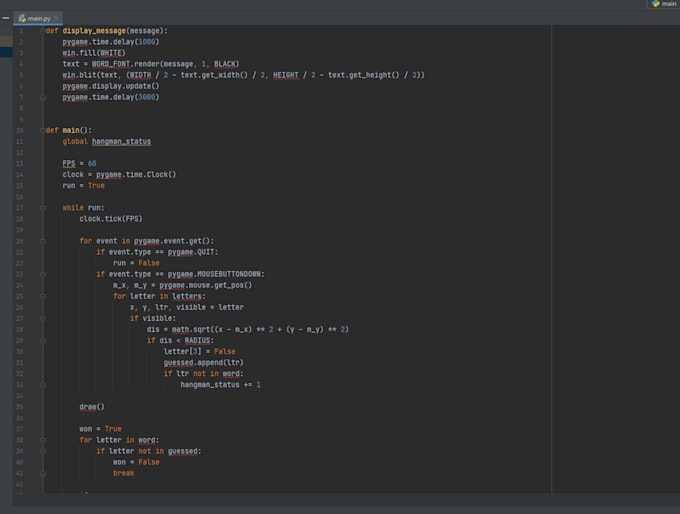This screenshot has width=680, height=514.
Task: Collapse the display_message function fold marker
Action: click(x=42, y=31)
